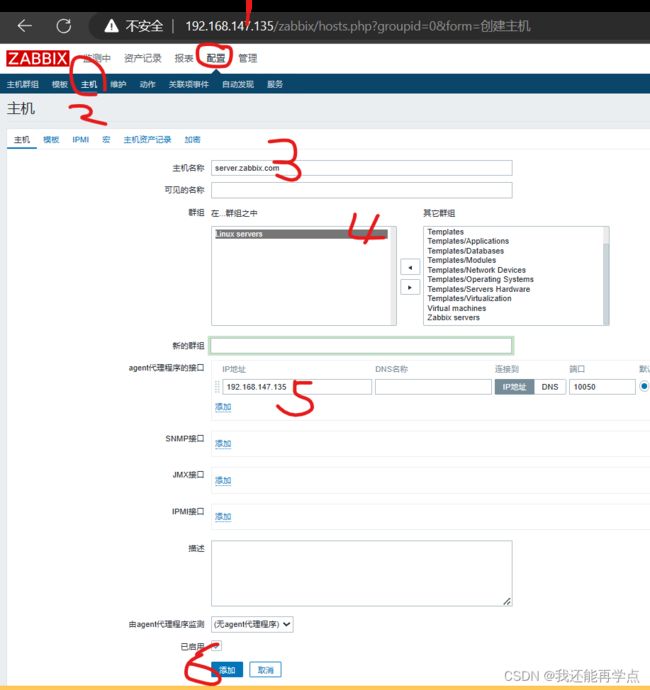The width and height of the screenshot is (650, 690).
Task: Select Templates/Operating Systems in other groups
Action: [x=481, y=279]
